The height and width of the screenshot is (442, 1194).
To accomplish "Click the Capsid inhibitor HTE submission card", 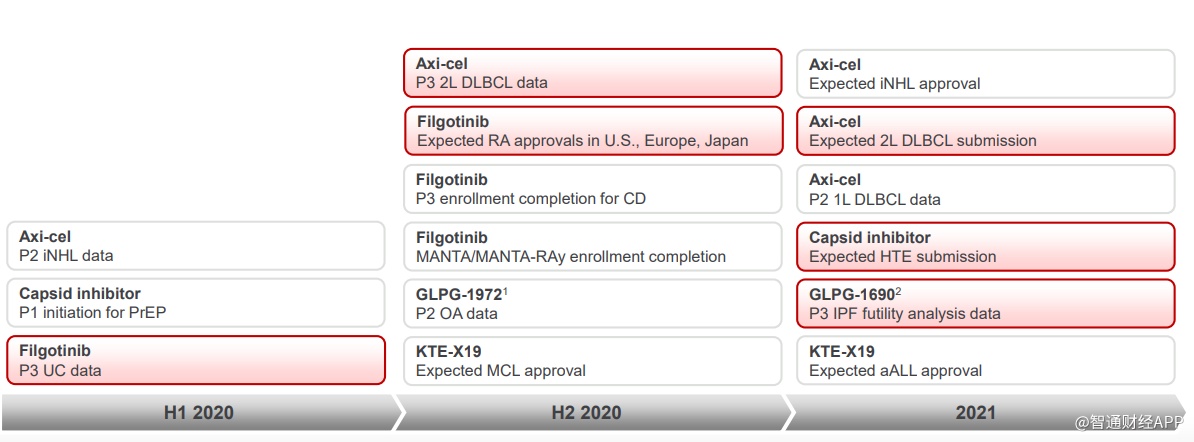I will tap(985, 246).
